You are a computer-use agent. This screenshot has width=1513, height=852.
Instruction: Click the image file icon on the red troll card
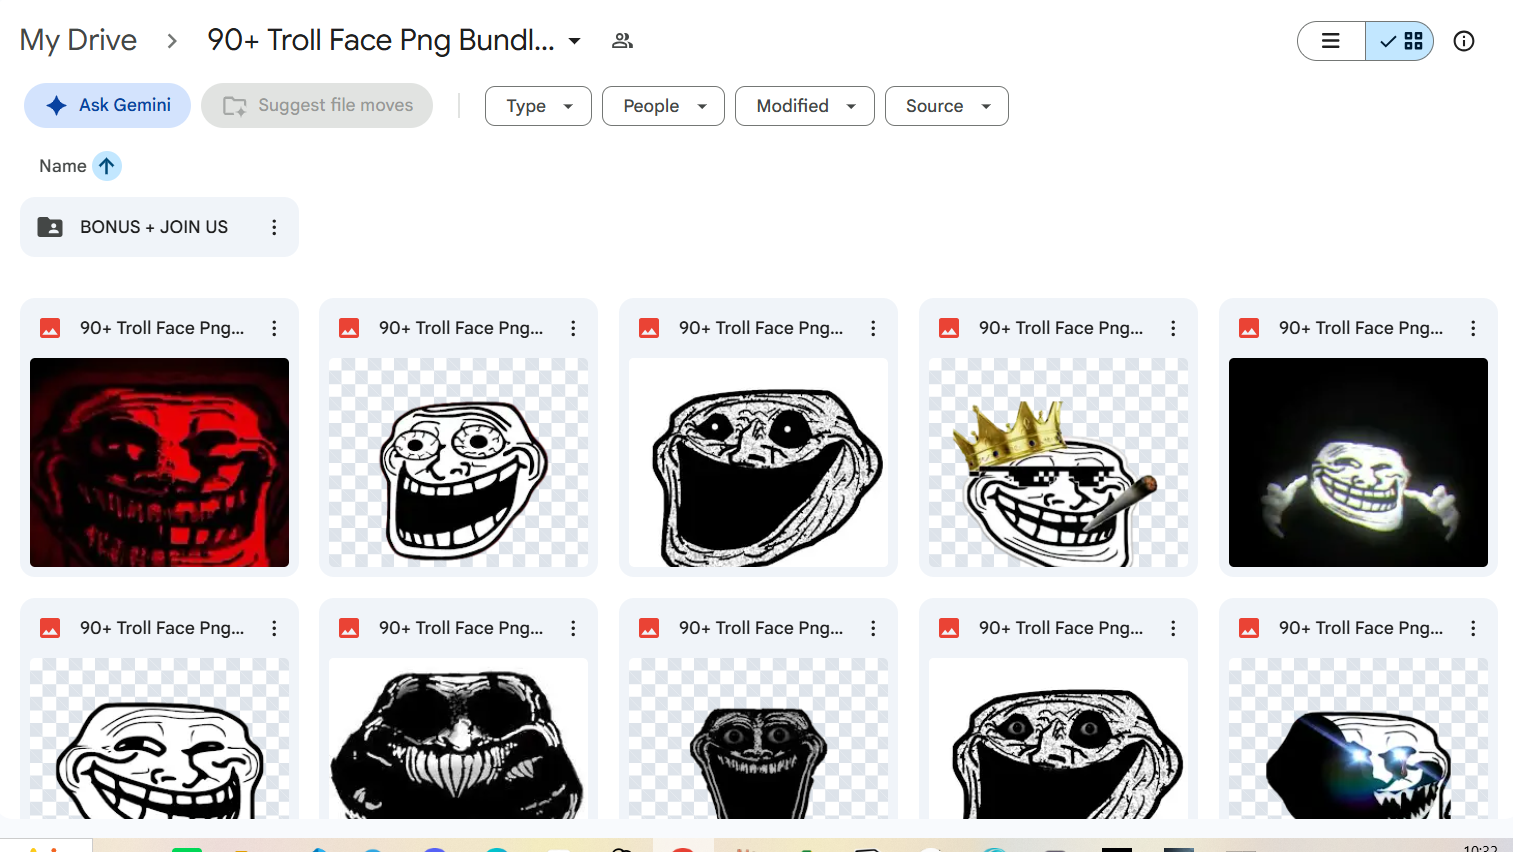click(50, 328)
